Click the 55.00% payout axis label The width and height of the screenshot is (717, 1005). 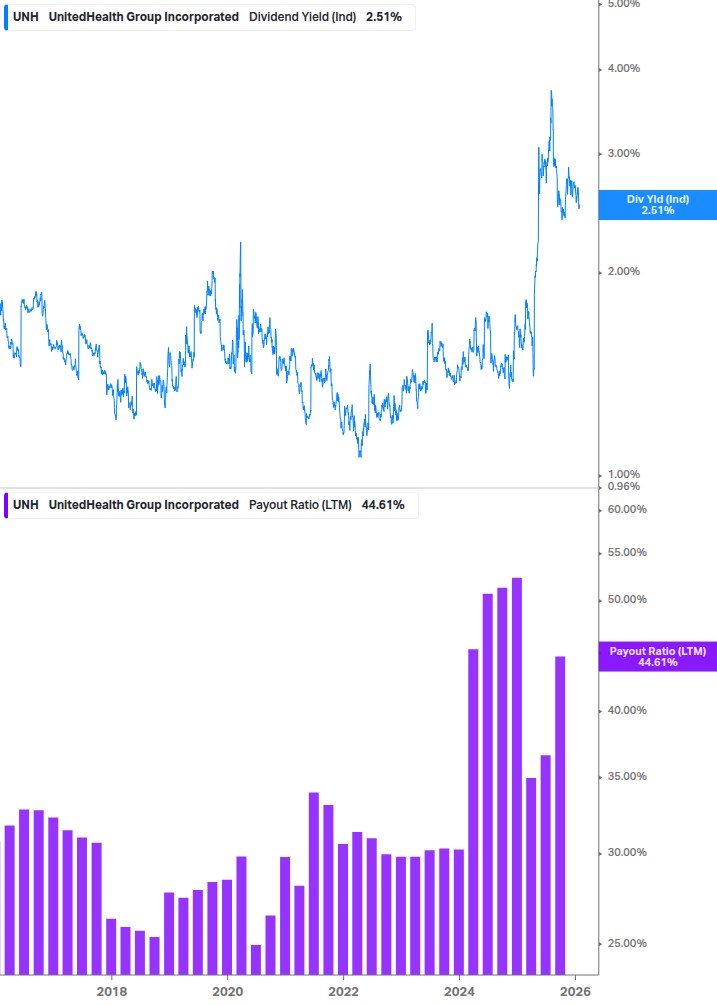click(627, 552)
